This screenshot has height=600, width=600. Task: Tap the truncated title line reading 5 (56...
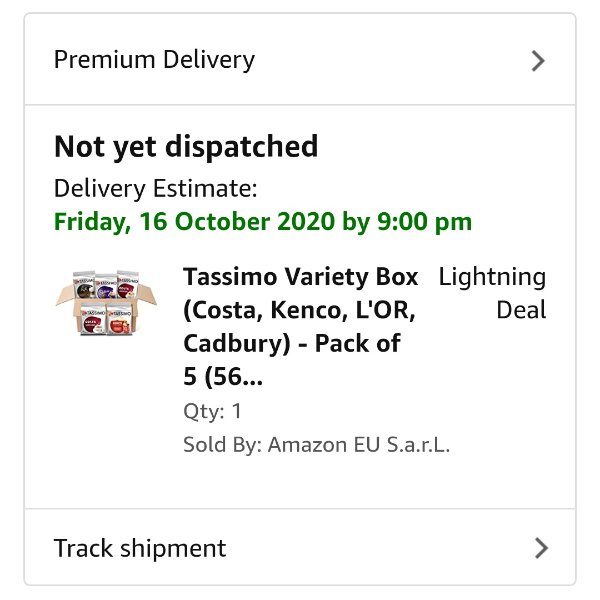pos(223,376)
